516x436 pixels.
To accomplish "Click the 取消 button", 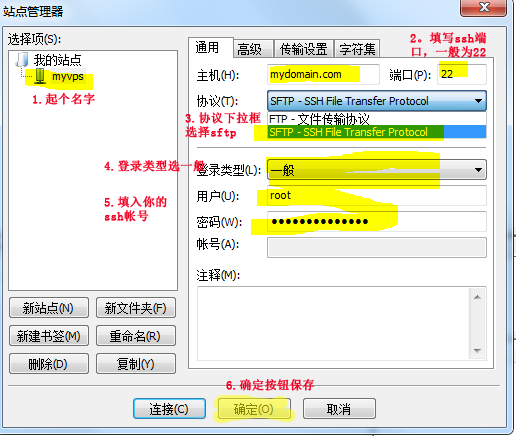I will [x=339, y=409].
